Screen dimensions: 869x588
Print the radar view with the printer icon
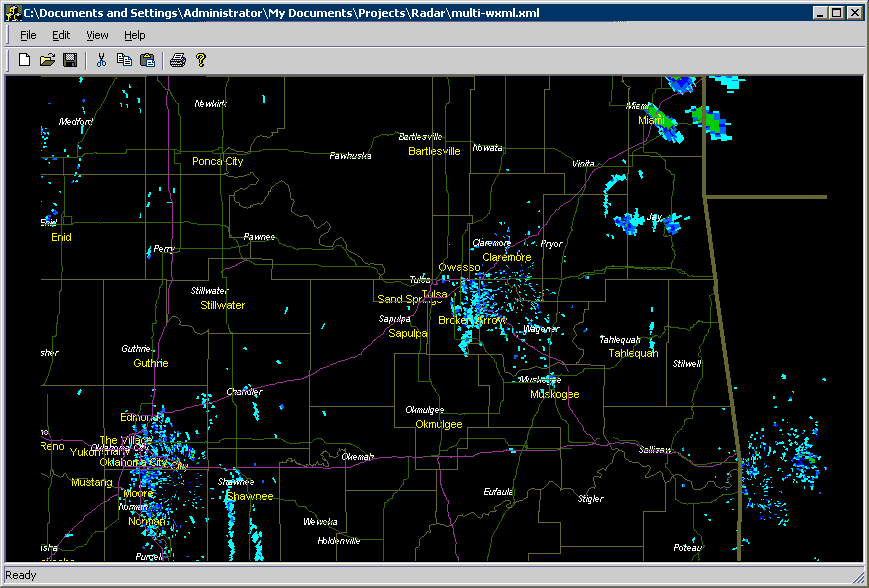coord(177,59)
